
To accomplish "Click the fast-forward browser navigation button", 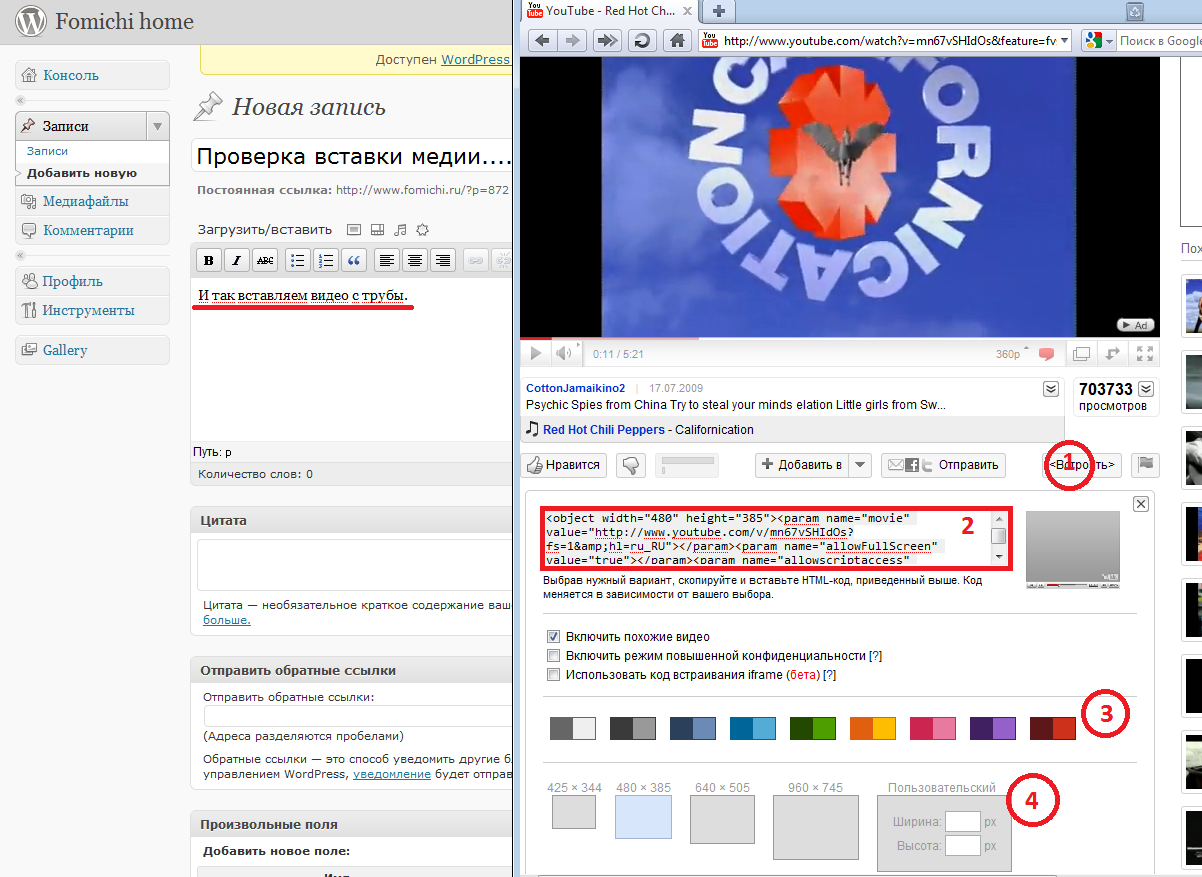I will click(606, 41).
